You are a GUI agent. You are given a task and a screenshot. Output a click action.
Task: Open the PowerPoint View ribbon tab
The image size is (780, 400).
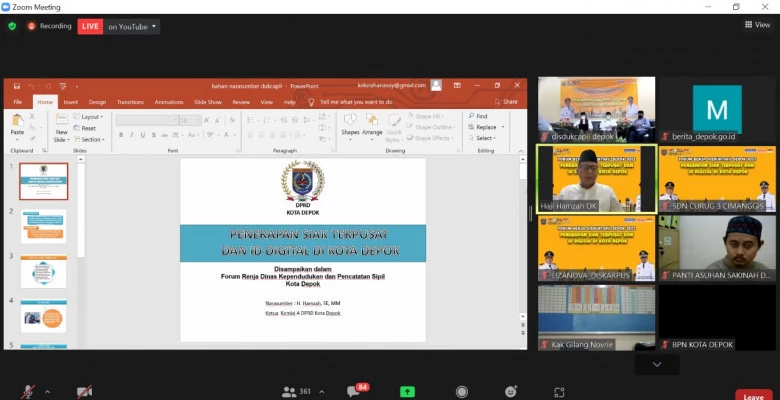[x=267, y=101]
